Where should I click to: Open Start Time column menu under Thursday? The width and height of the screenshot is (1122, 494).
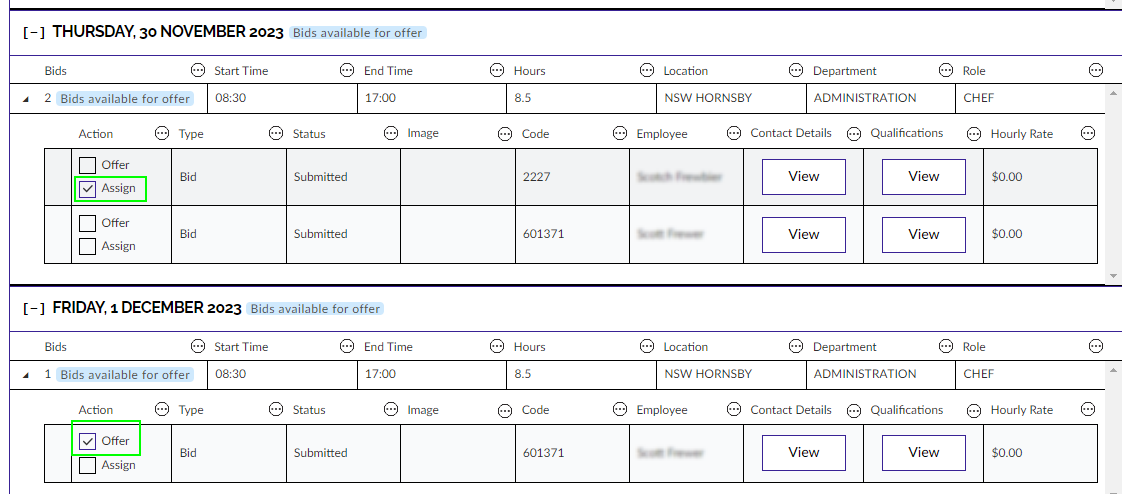(347, 71)
